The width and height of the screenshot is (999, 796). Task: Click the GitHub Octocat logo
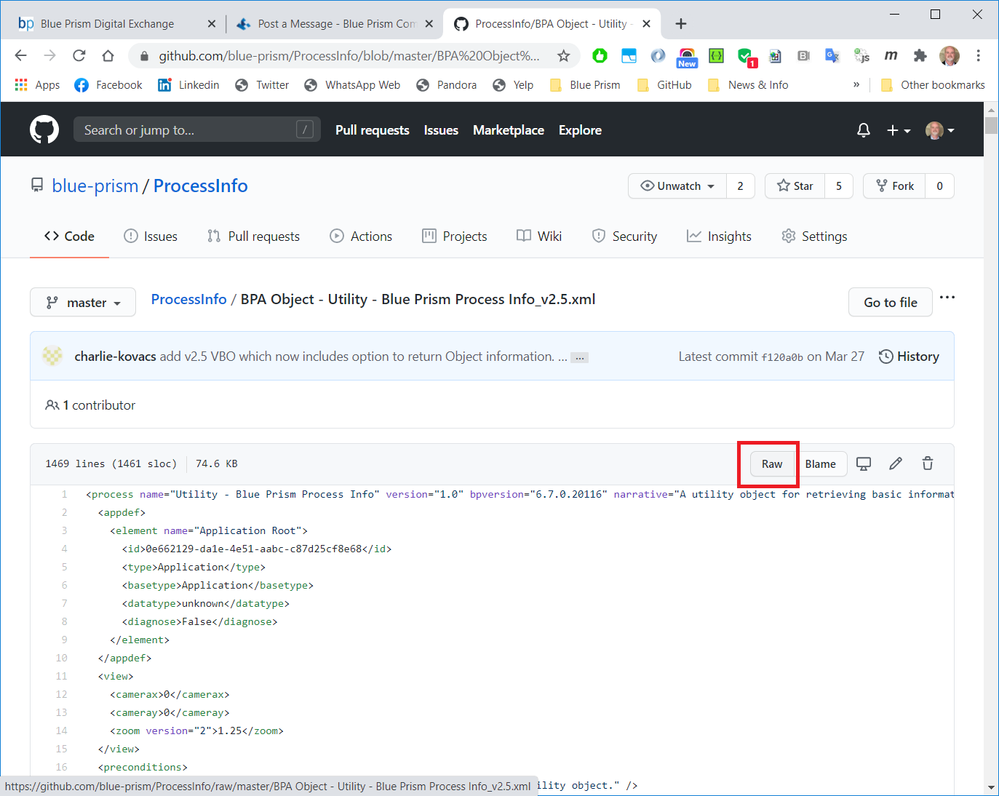(x=44, y=130)
